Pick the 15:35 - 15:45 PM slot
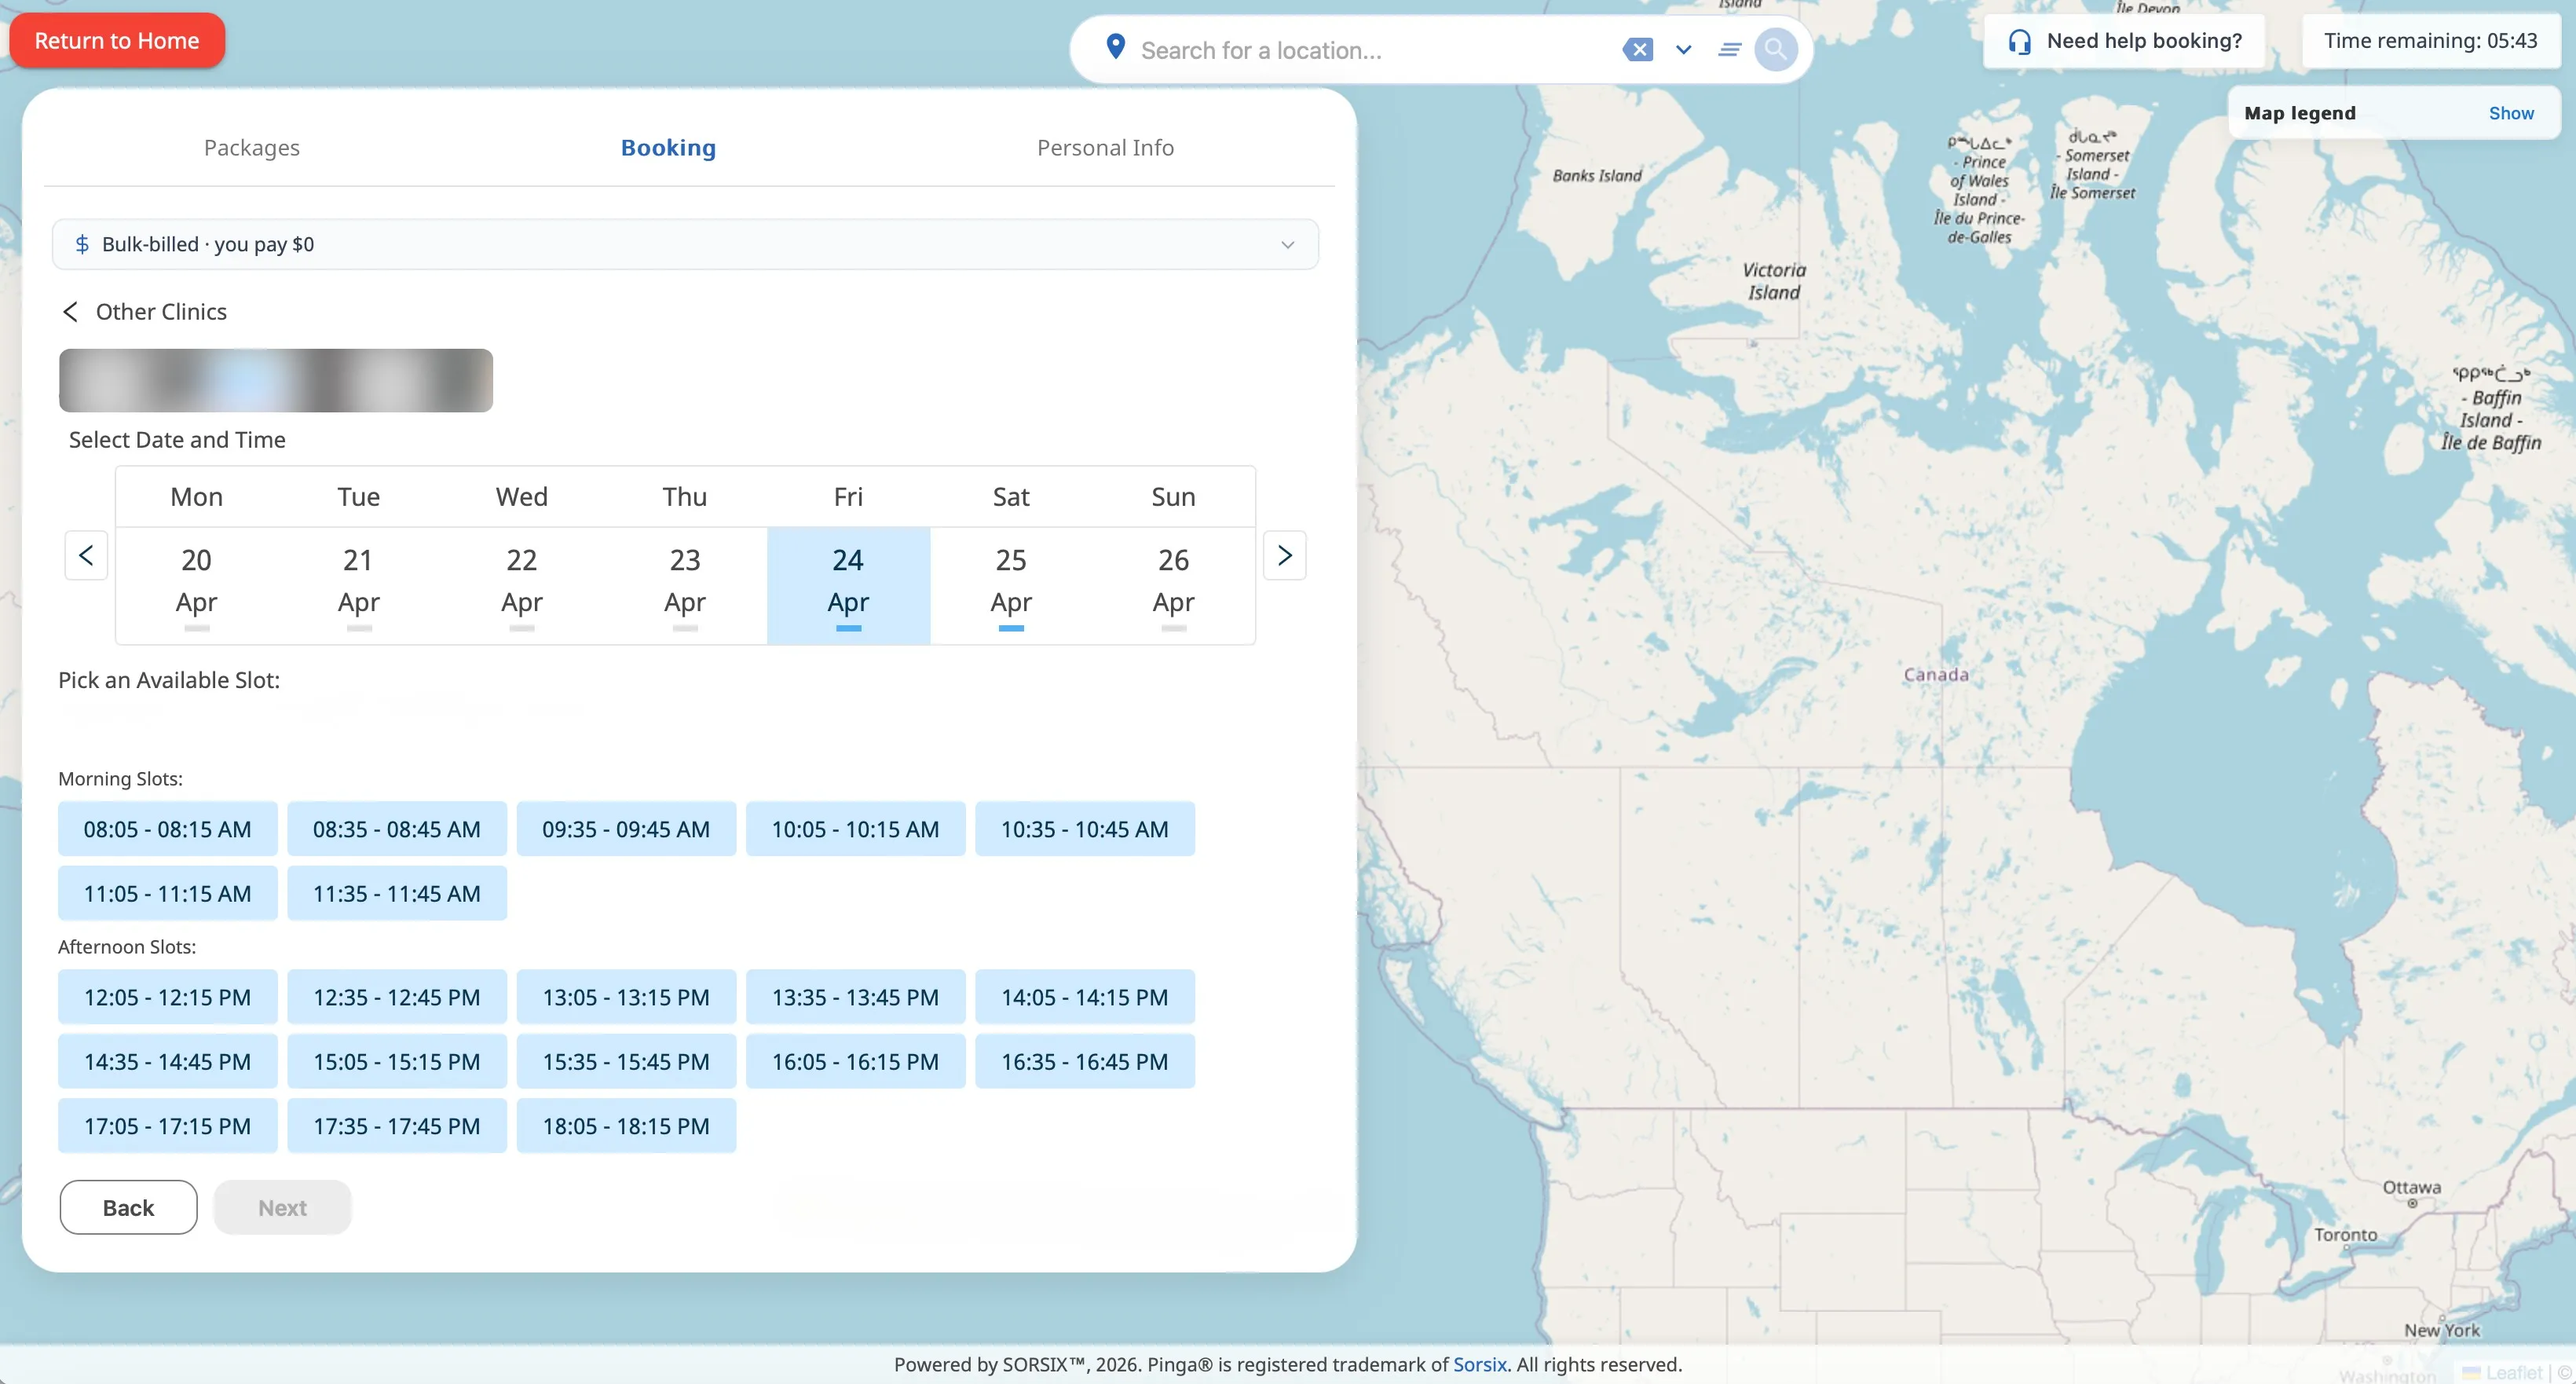The height and width of the screenshot is (1384, 2576). [626, 1061]
